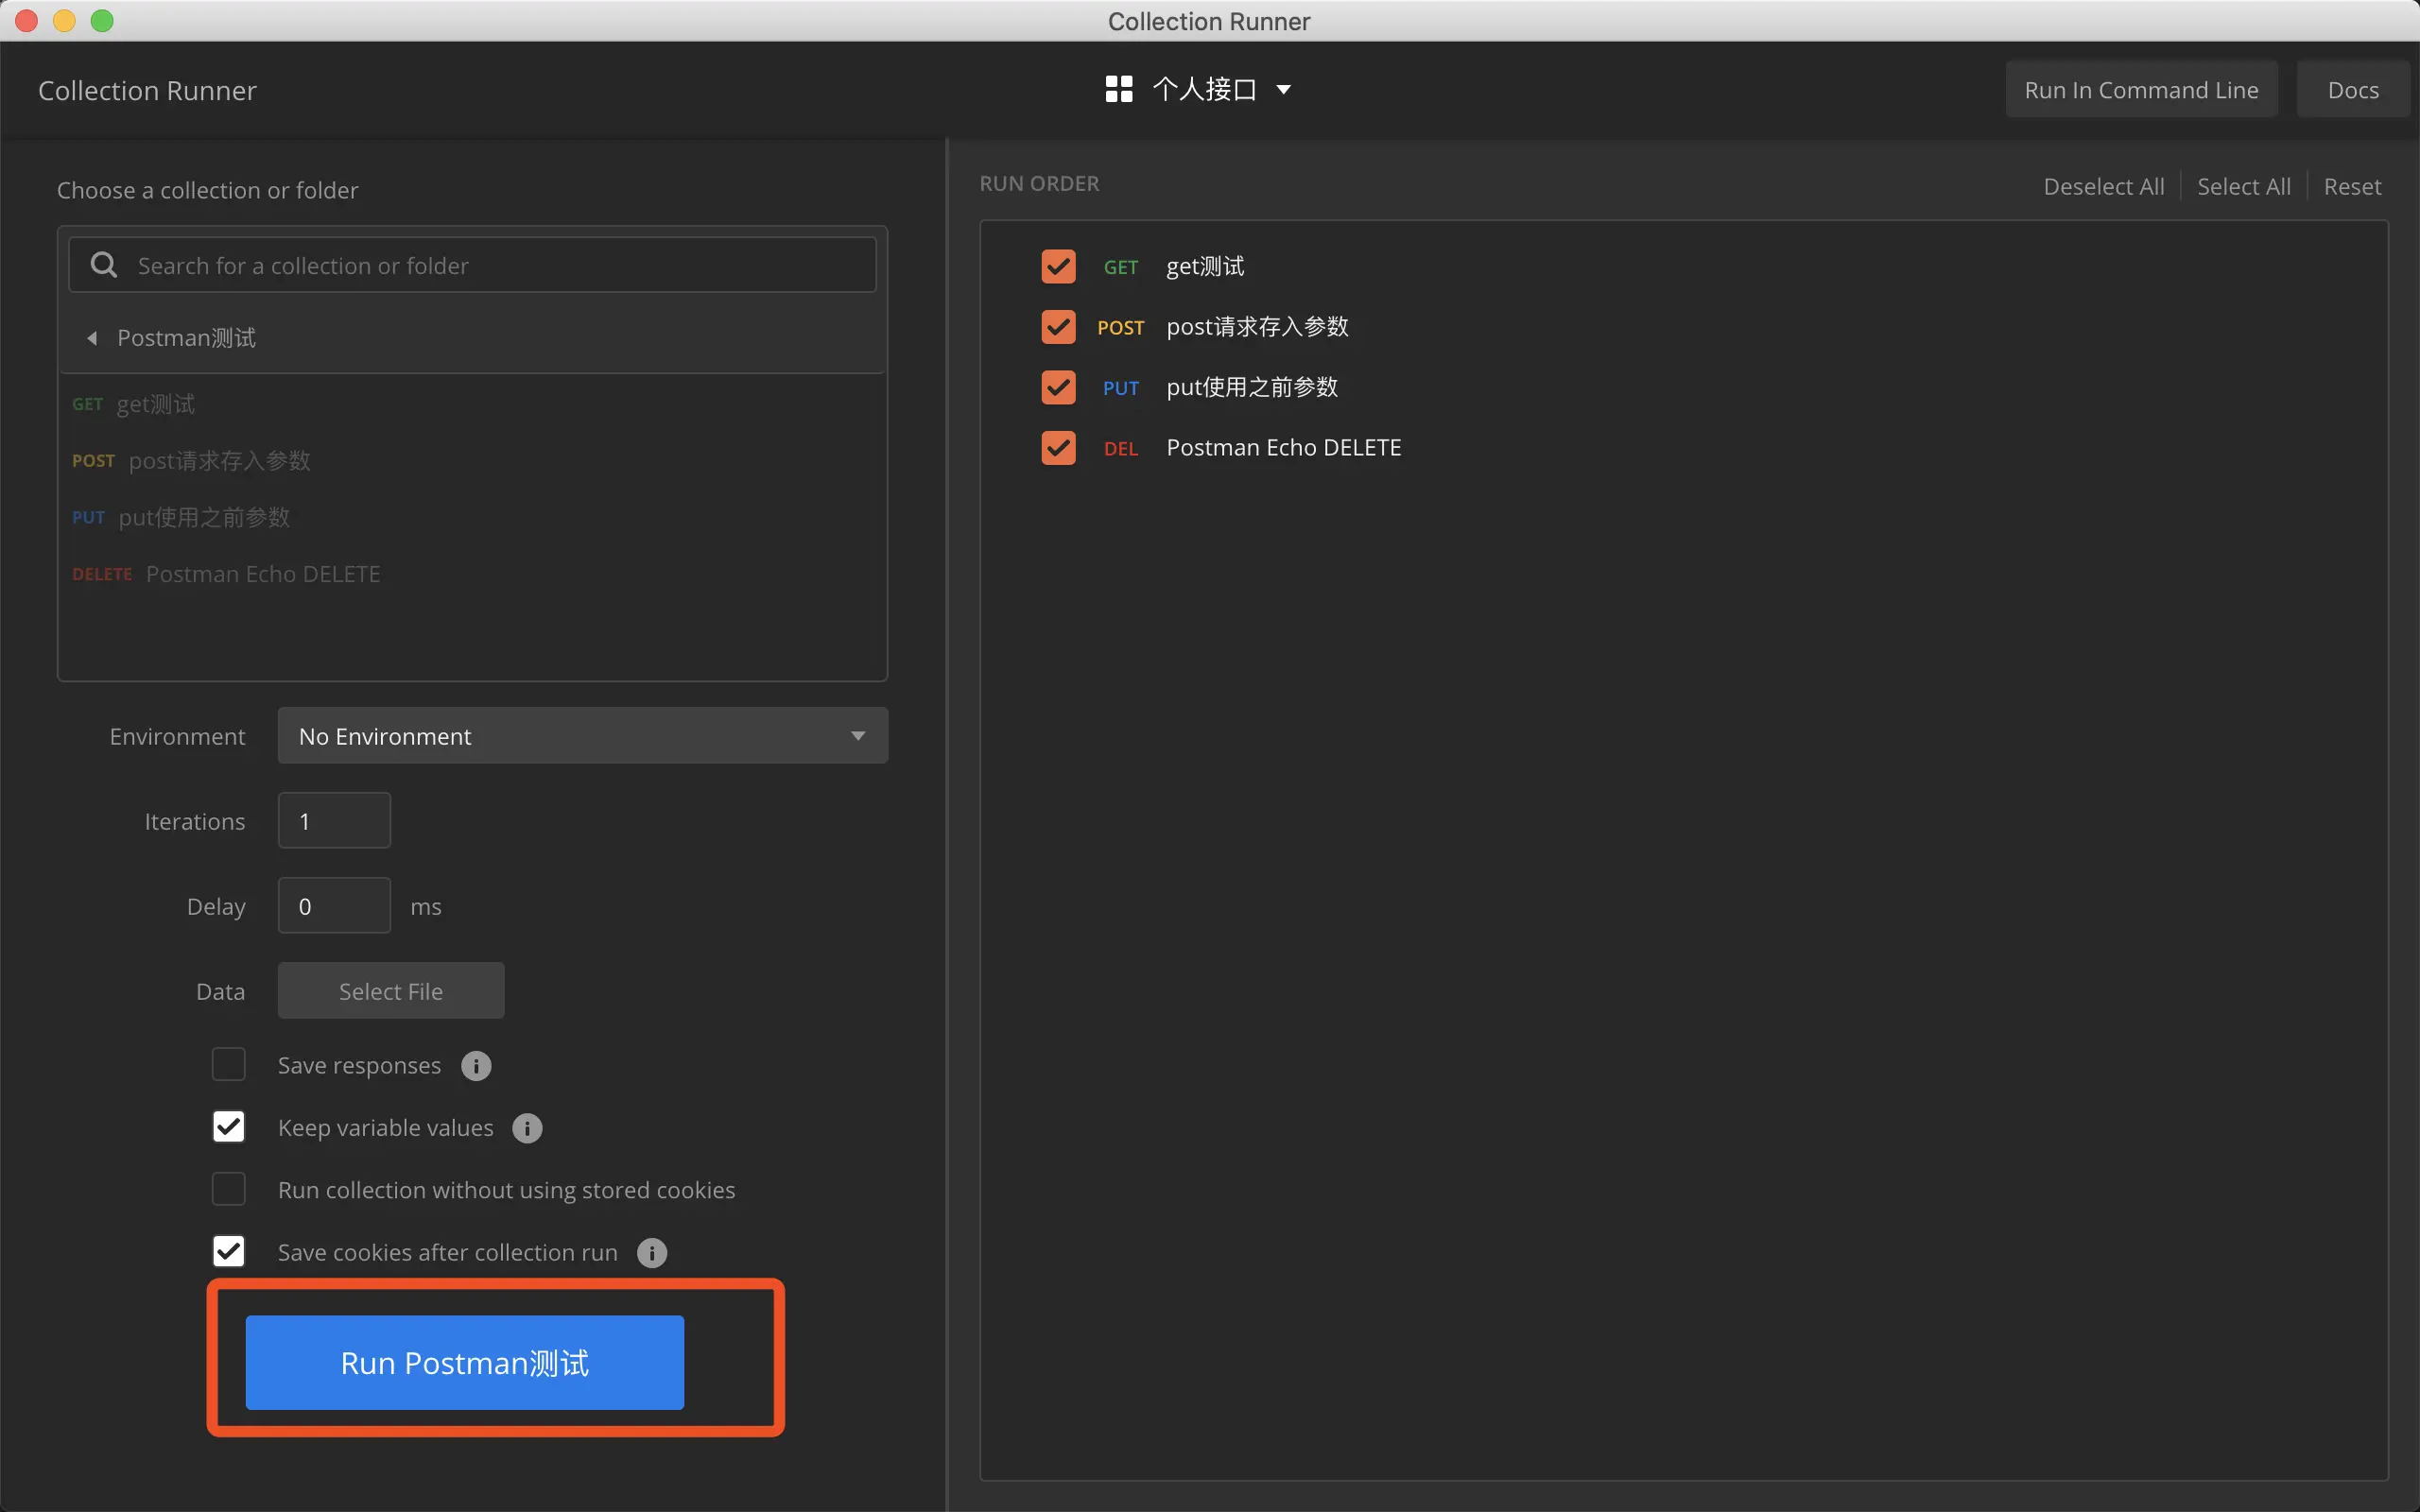Click Run Postman测试 button
Image resolution: width=2420 pixels, height=1512 pixels.
point(465,1362)
